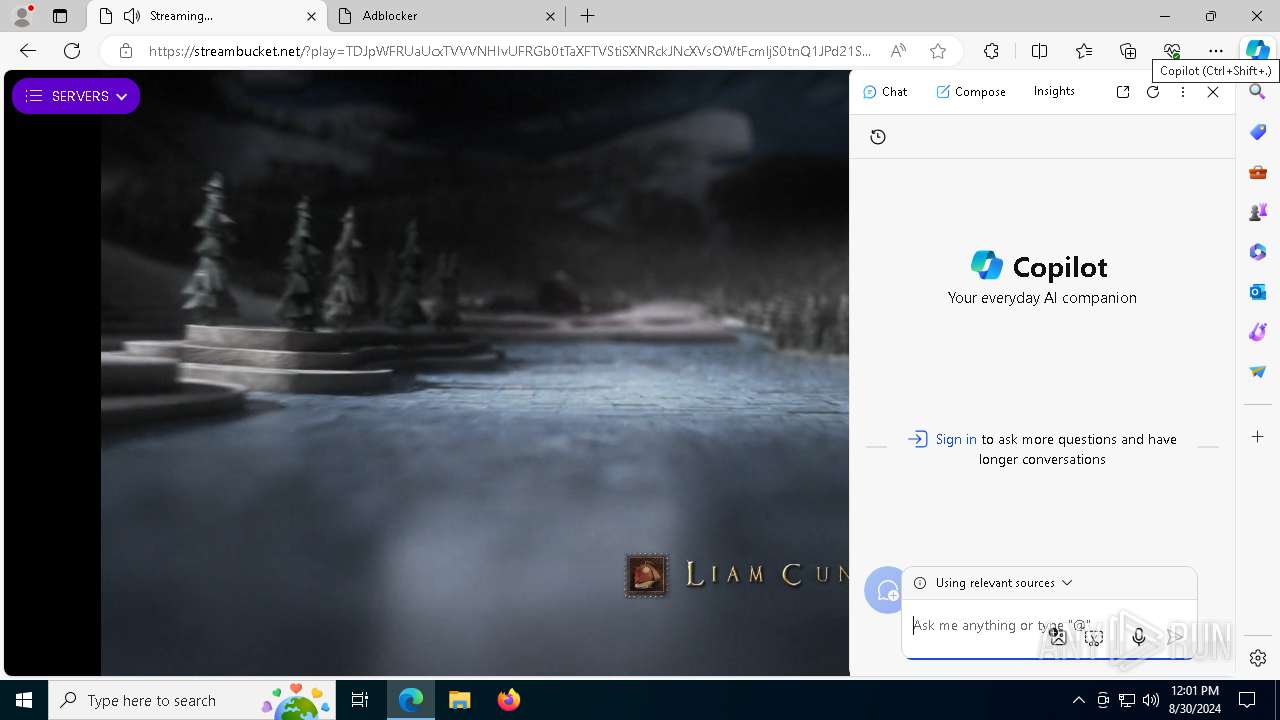Open Task View on taskbar
Screen dimensions: 1280x720
pyautogui.click(x=360, y=700)
